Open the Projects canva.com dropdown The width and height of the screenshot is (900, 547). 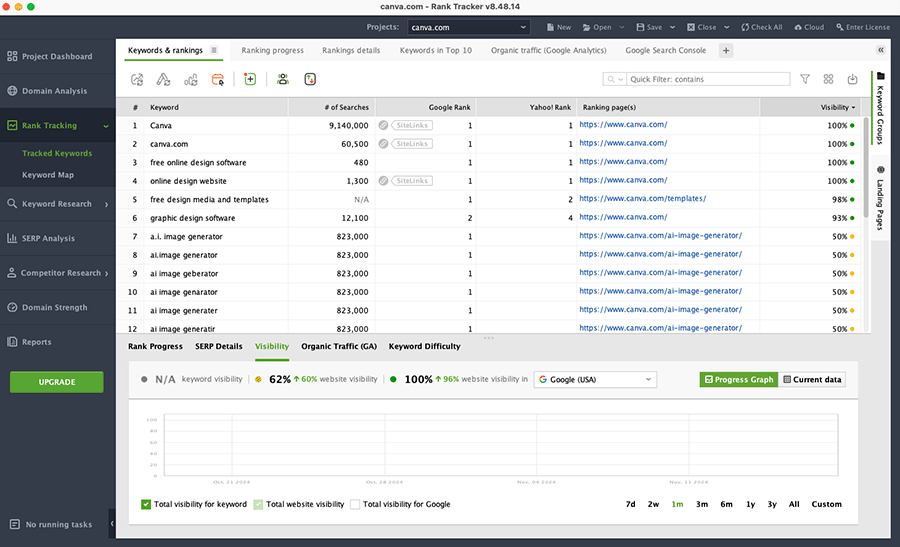tap(468, 27)
